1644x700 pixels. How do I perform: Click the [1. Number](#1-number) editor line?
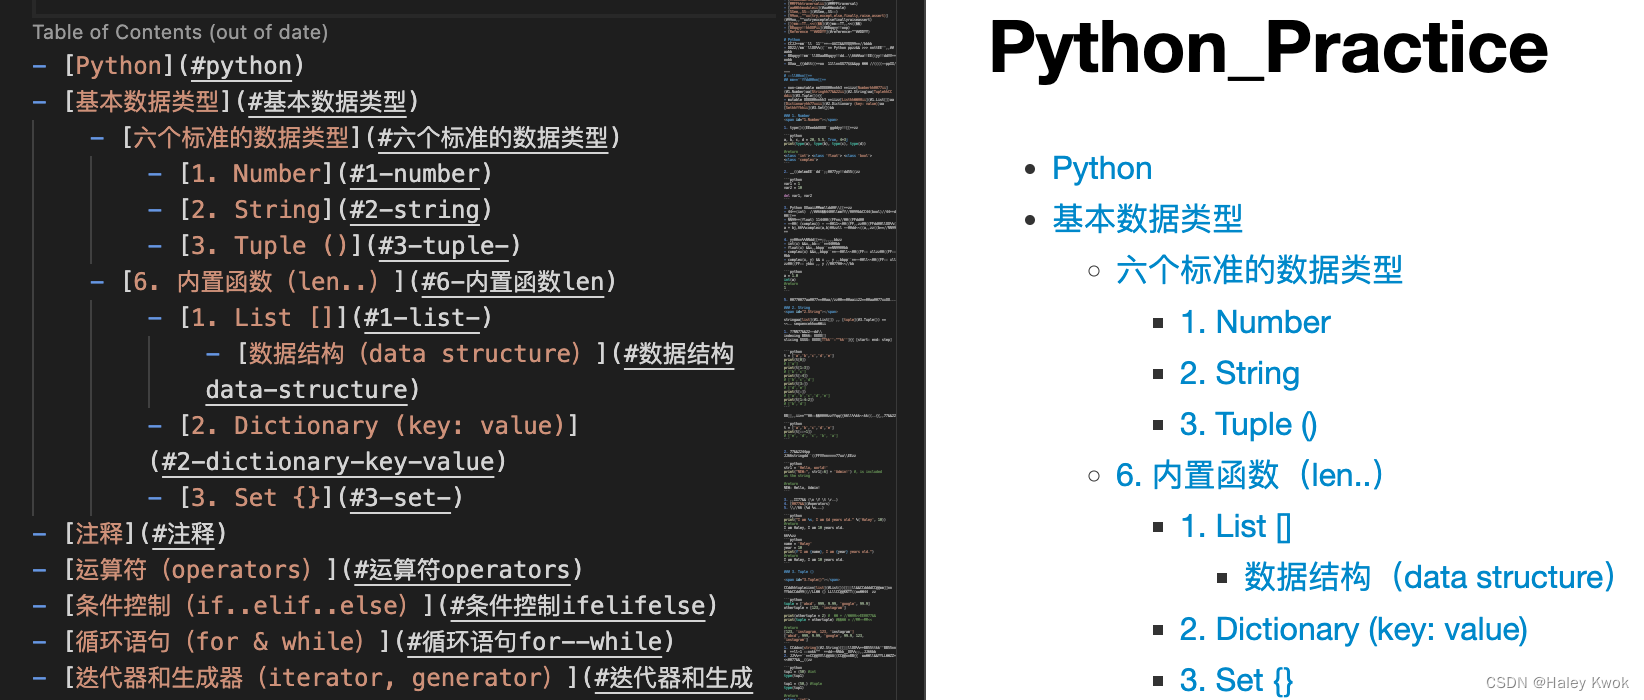click(x=320, y=174)
